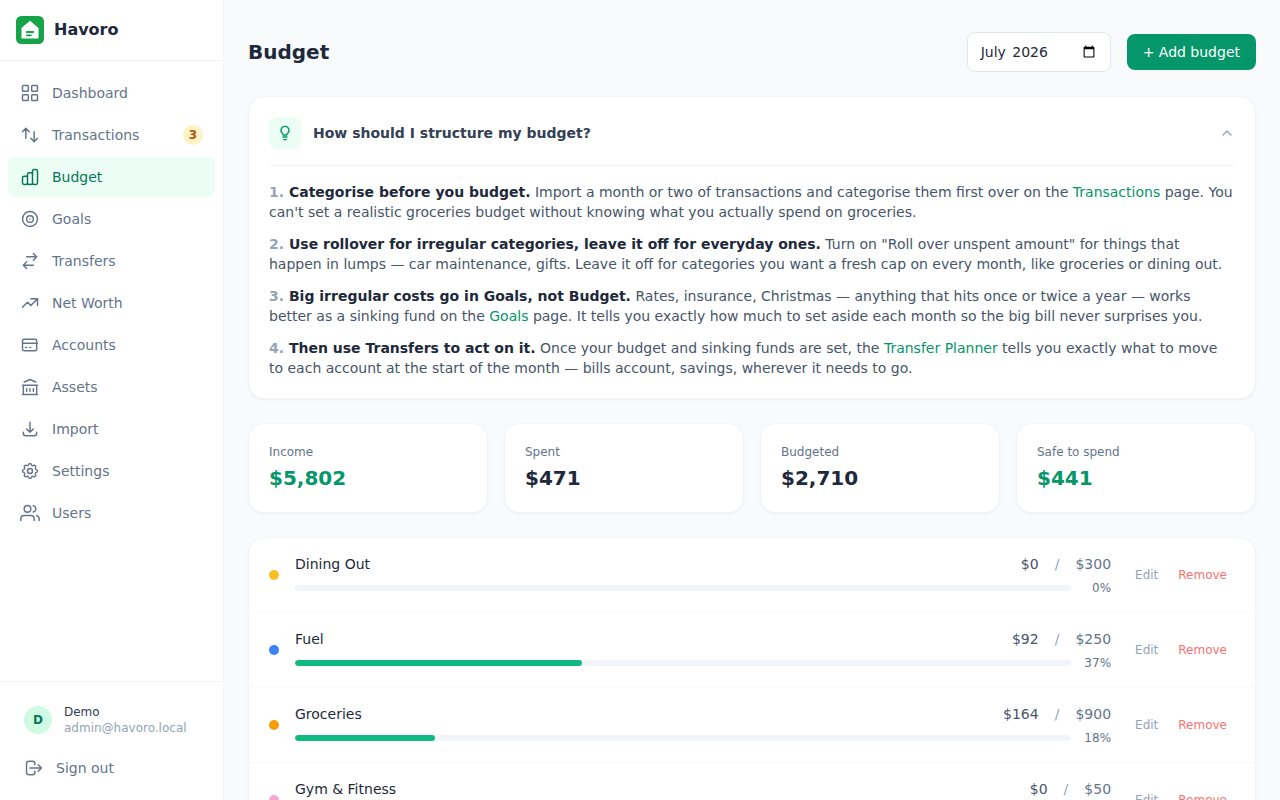This screenshot has height=800, width=1280.
Task: Open Dashboard in the sidebar
Action: [111, 93]
